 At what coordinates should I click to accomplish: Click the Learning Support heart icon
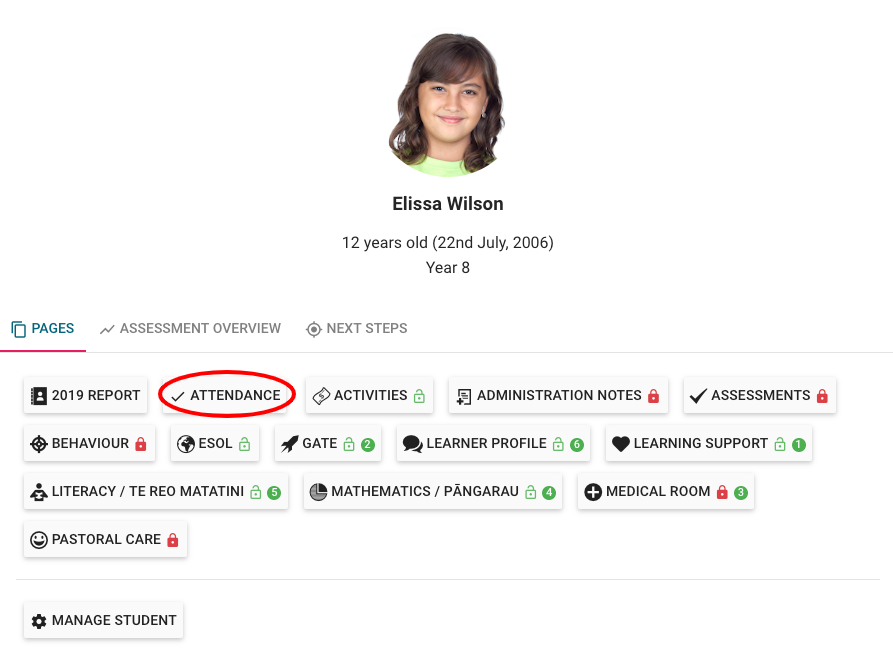click(621, 443)
